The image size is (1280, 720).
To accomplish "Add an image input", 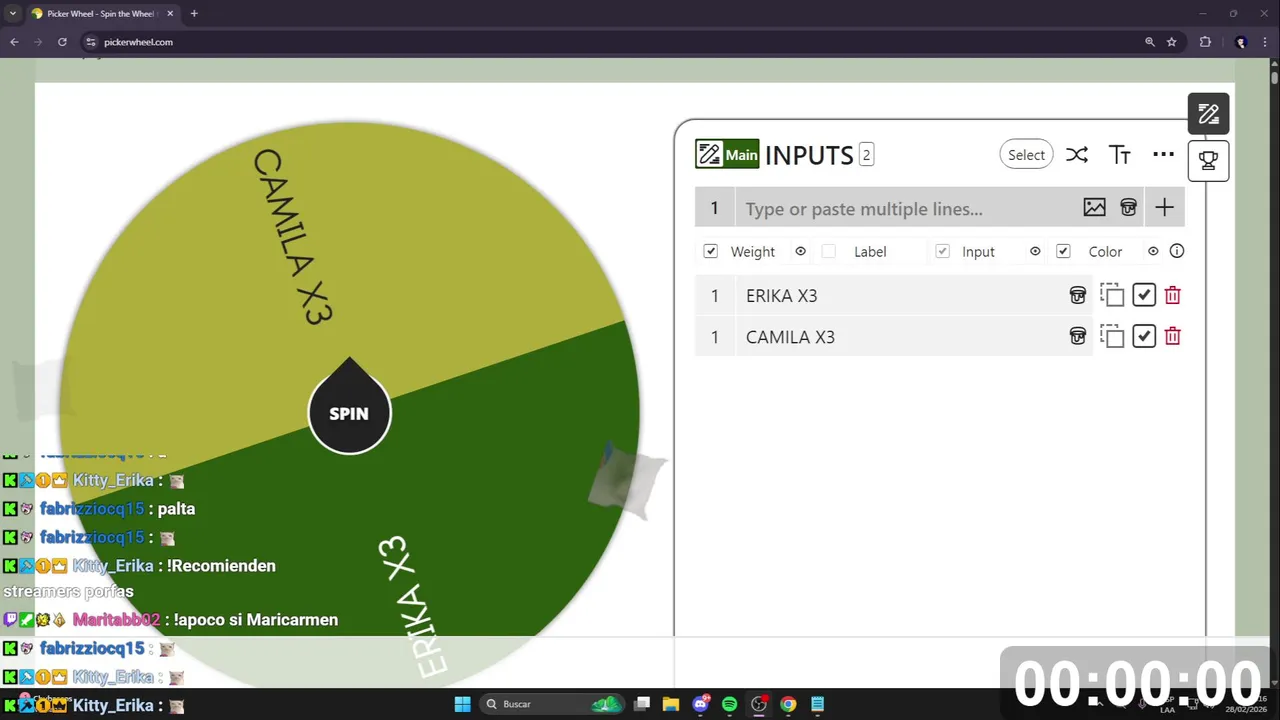I will [x=1094, y=208].
